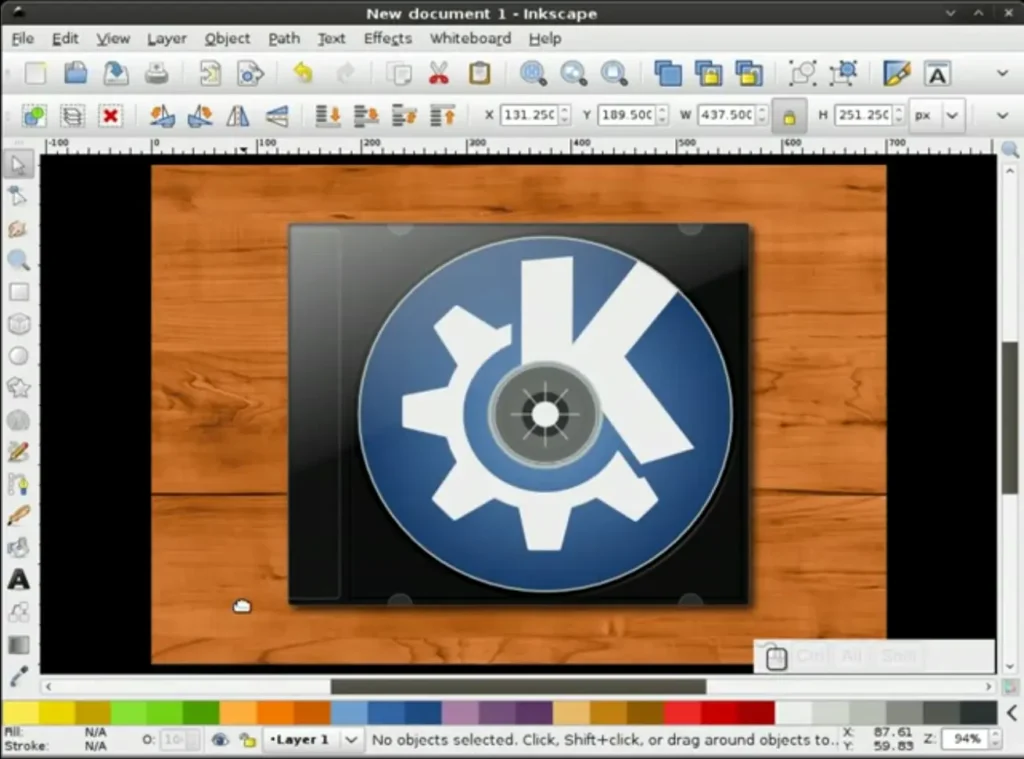Pick the Tweak tool
Screen dimensions: 1024x759
(x=18, y=229)
